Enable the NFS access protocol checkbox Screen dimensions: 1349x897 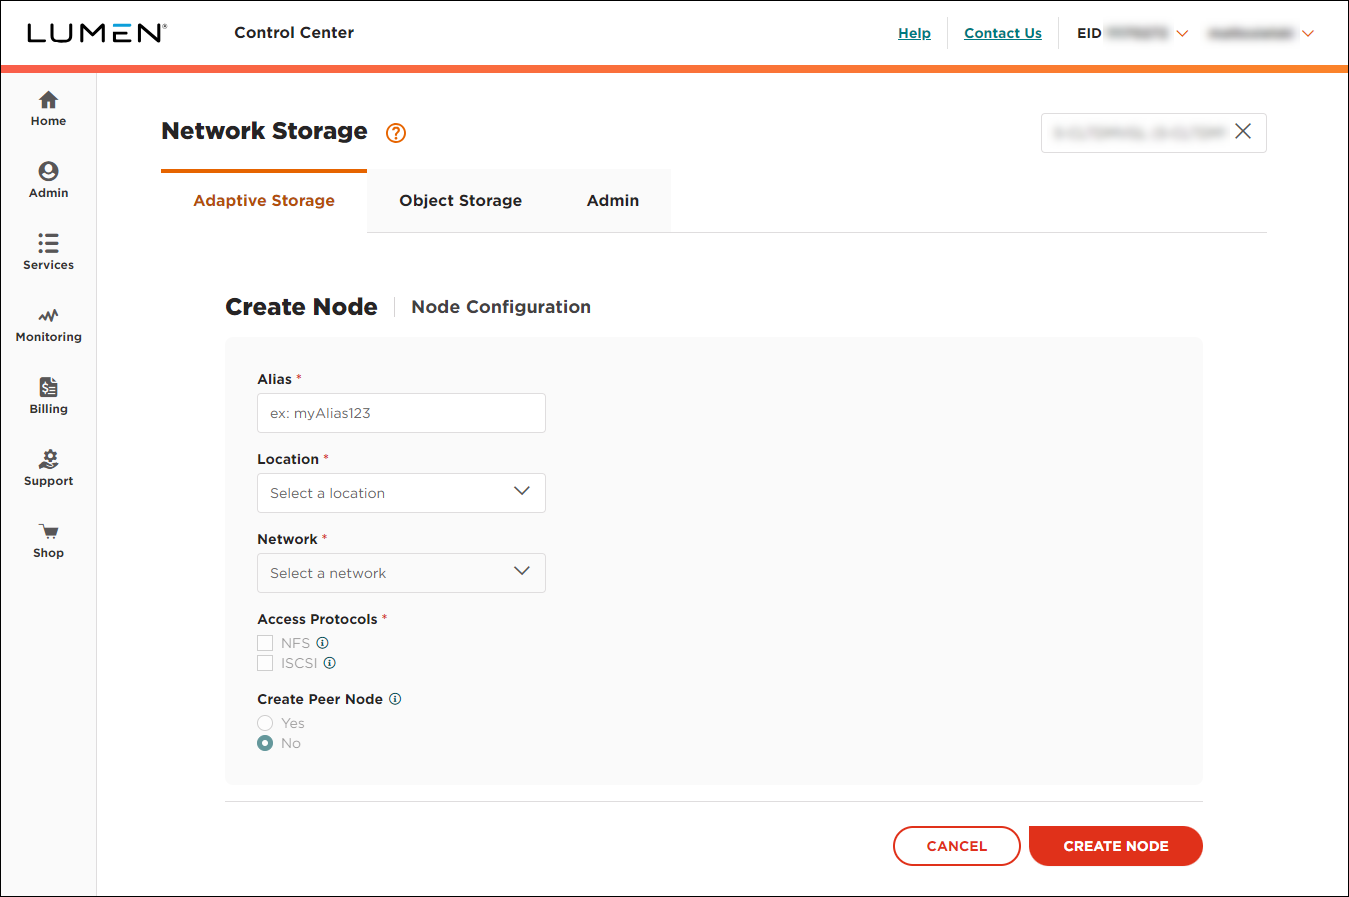coord(265,643)
